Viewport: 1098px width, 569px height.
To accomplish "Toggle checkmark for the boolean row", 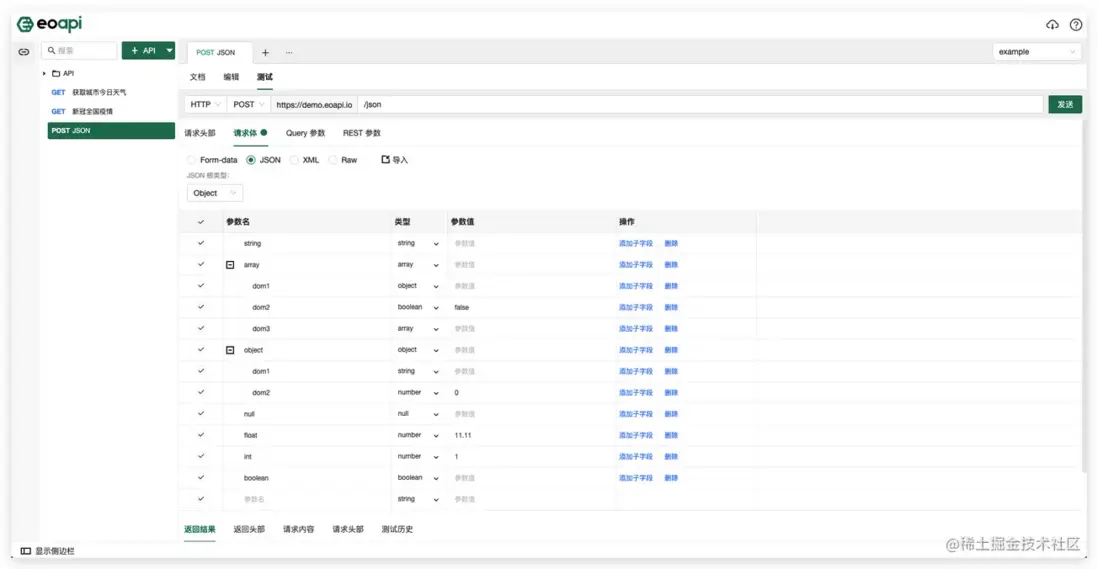I will pyautogui.click(x=201, y=477).
